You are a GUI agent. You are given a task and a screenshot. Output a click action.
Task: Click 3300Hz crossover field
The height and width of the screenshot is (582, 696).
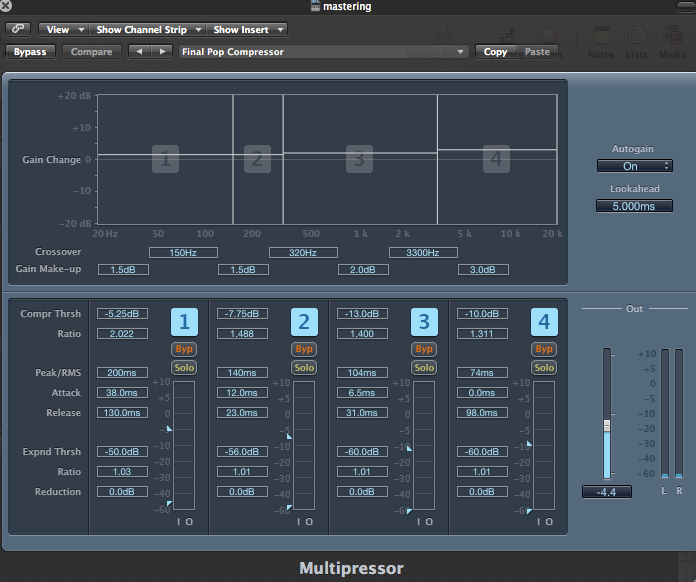tap(423, 253)
